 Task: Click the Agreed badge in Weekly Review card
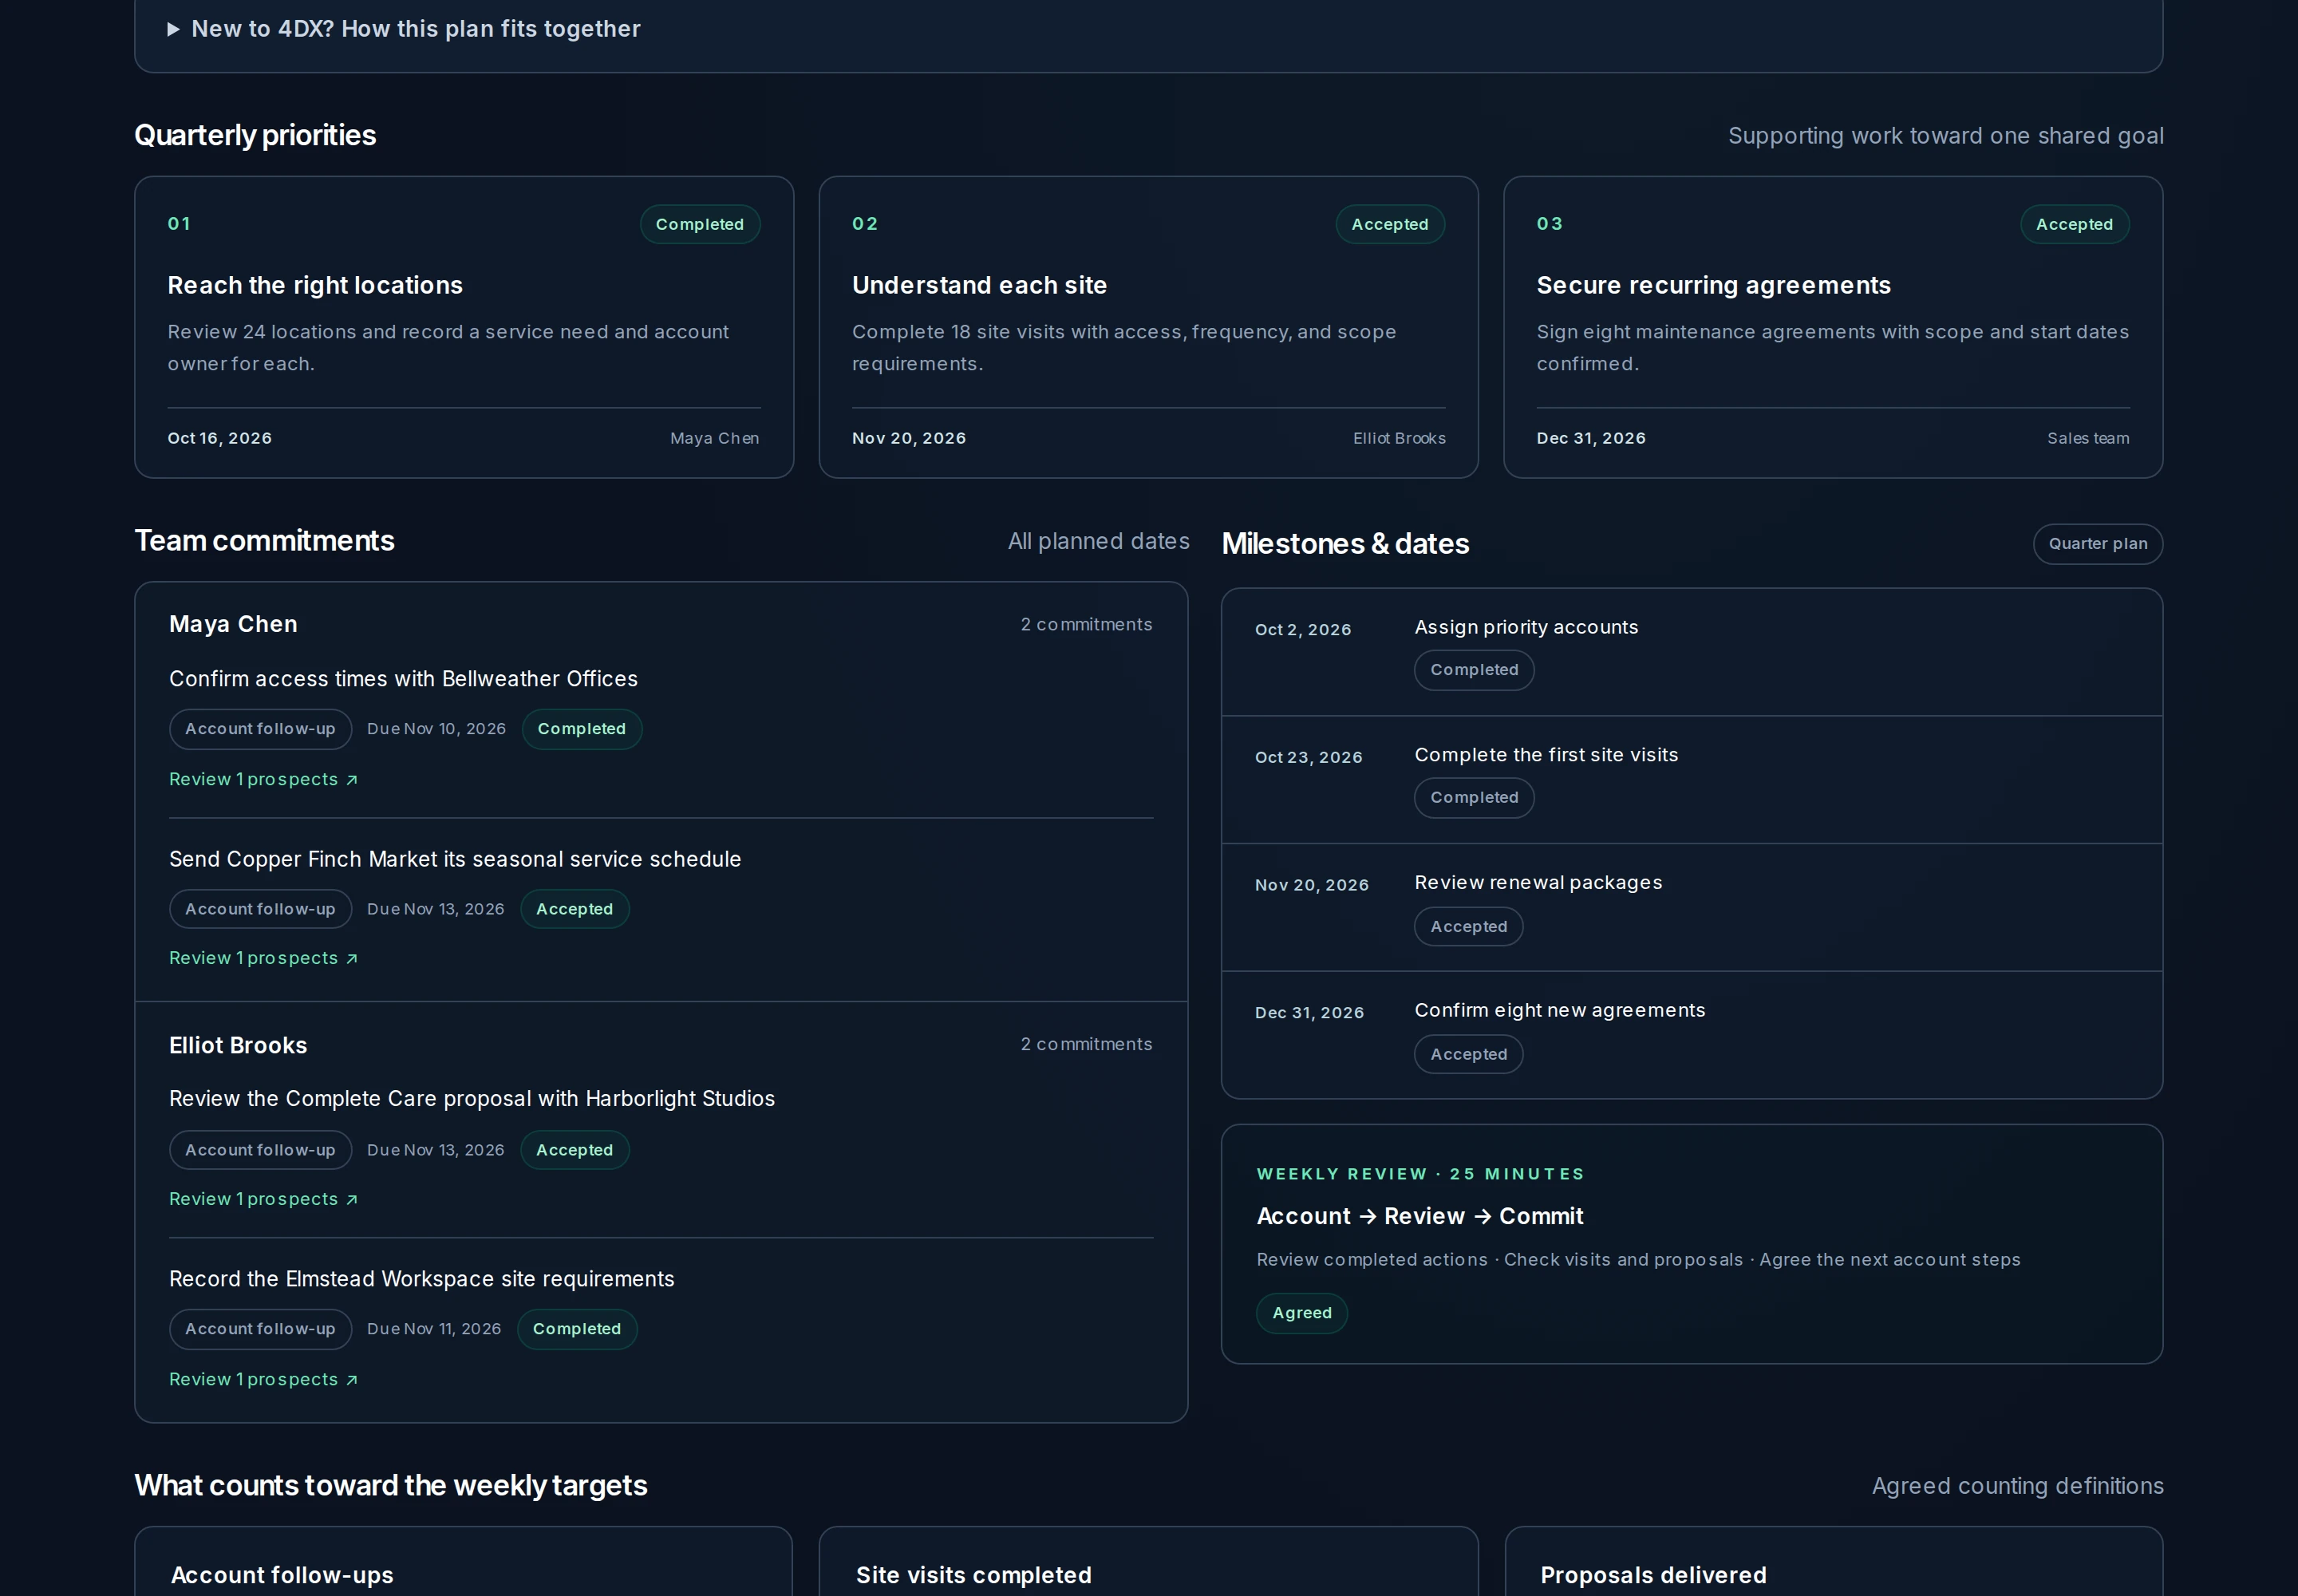click(x=1302, y=1313)
